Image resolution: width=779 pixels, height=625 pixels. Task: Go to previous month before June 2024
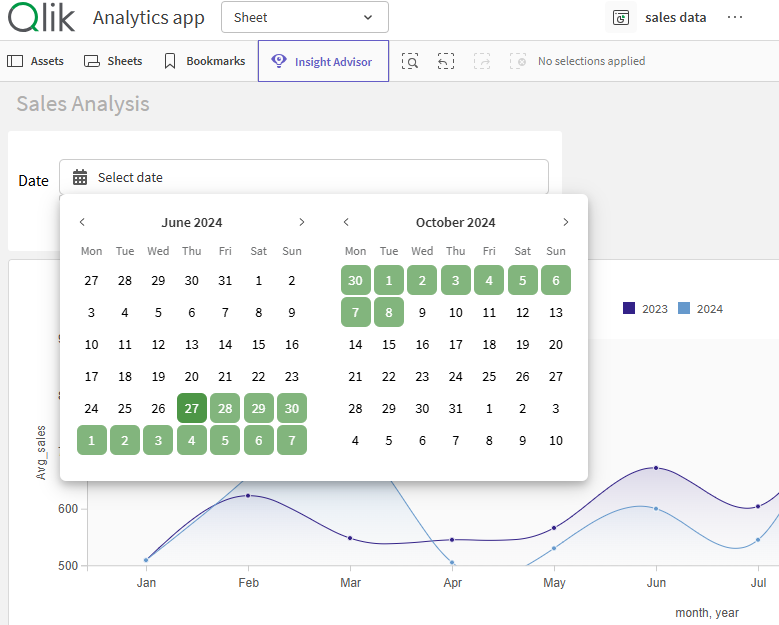pyautogui.click(x=82, y=222)
